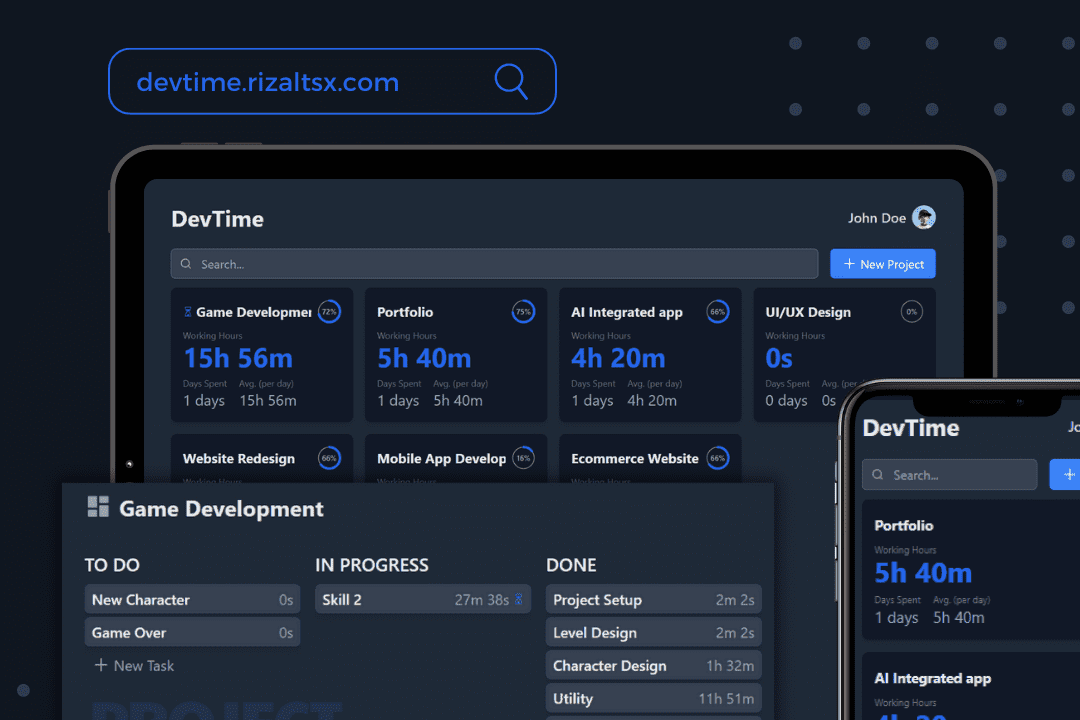Click the 1h 32m duration on Character Design
Image resolution: width=1080 pixels, height=720 pixels.
click(x=730, y=666)
